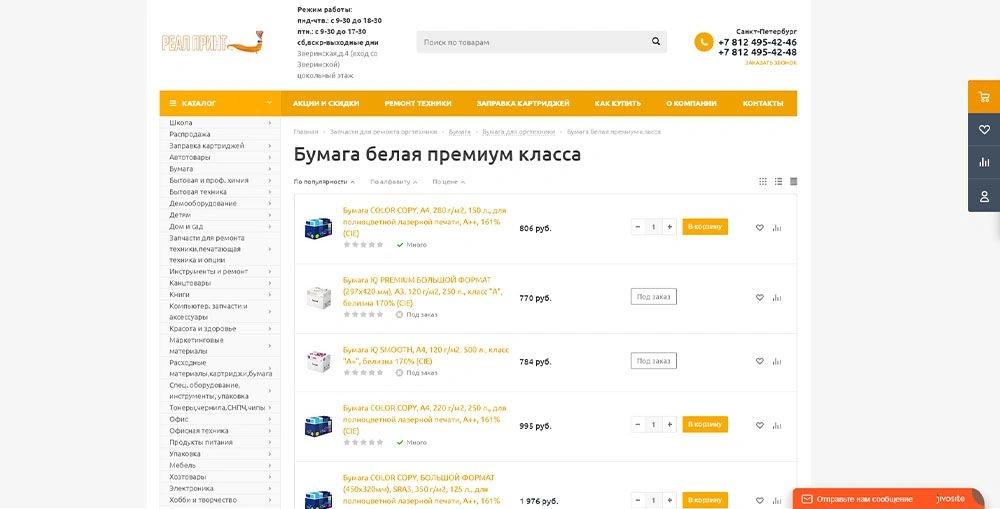Click the Поиск по товарам search field
This screenshot has height=509, width=1000.
point(530,42)
